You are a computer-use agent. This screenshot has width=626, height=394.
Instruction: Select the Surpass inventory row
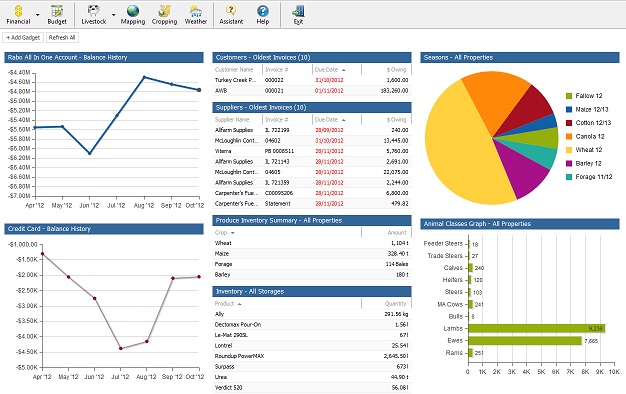point(312,366)
